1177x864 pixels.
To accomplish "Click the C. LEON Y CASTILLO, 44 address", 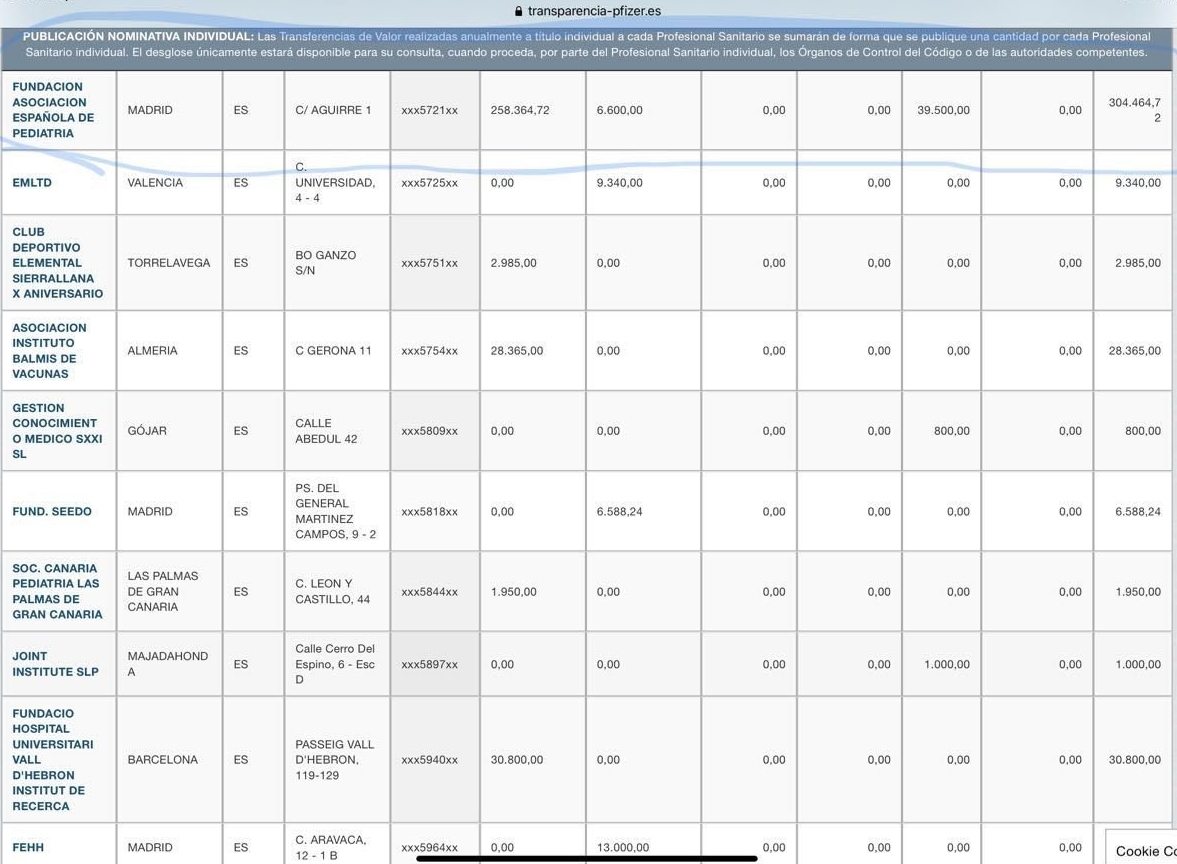I will click(333, 592).
